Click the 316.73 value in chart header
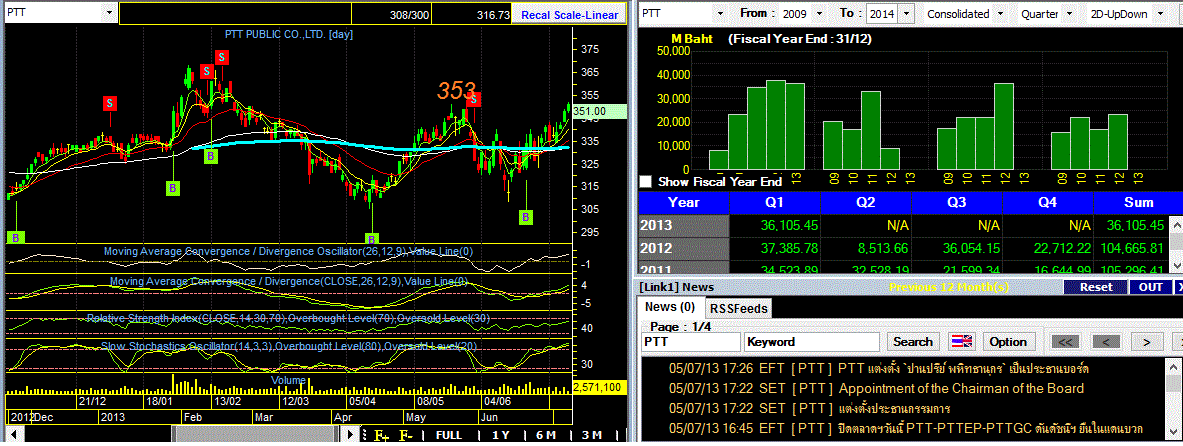The image size is (1183, 446). pos(493,14)
